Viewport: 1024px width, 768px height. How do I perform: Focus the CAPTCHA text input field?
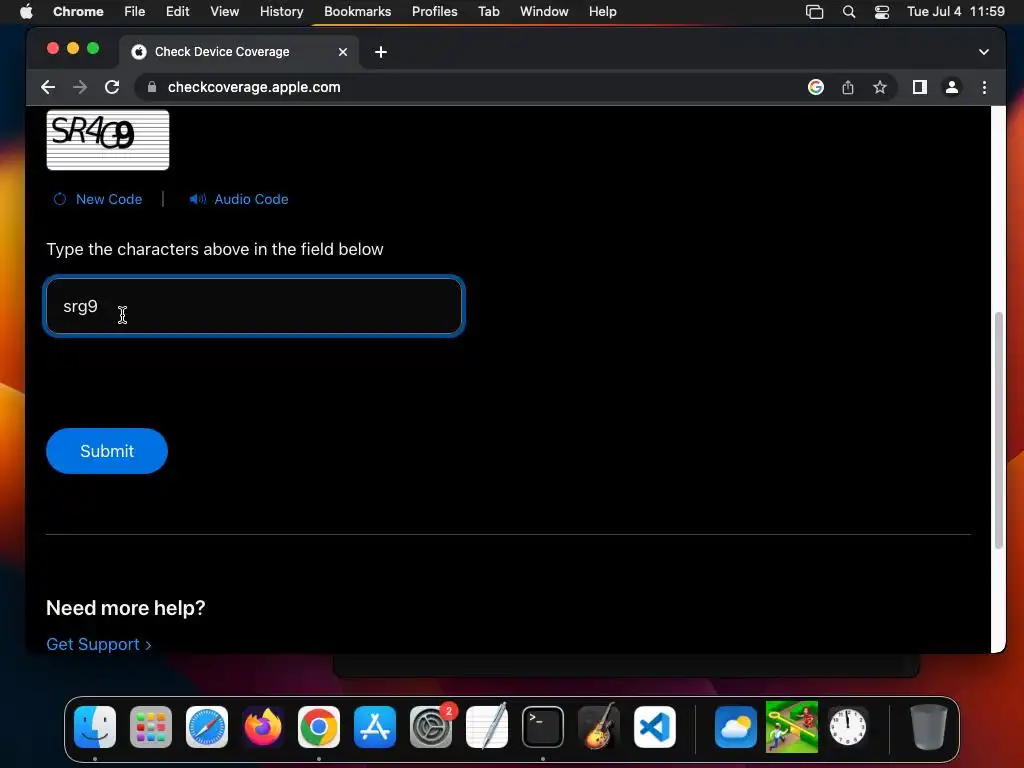254,306
